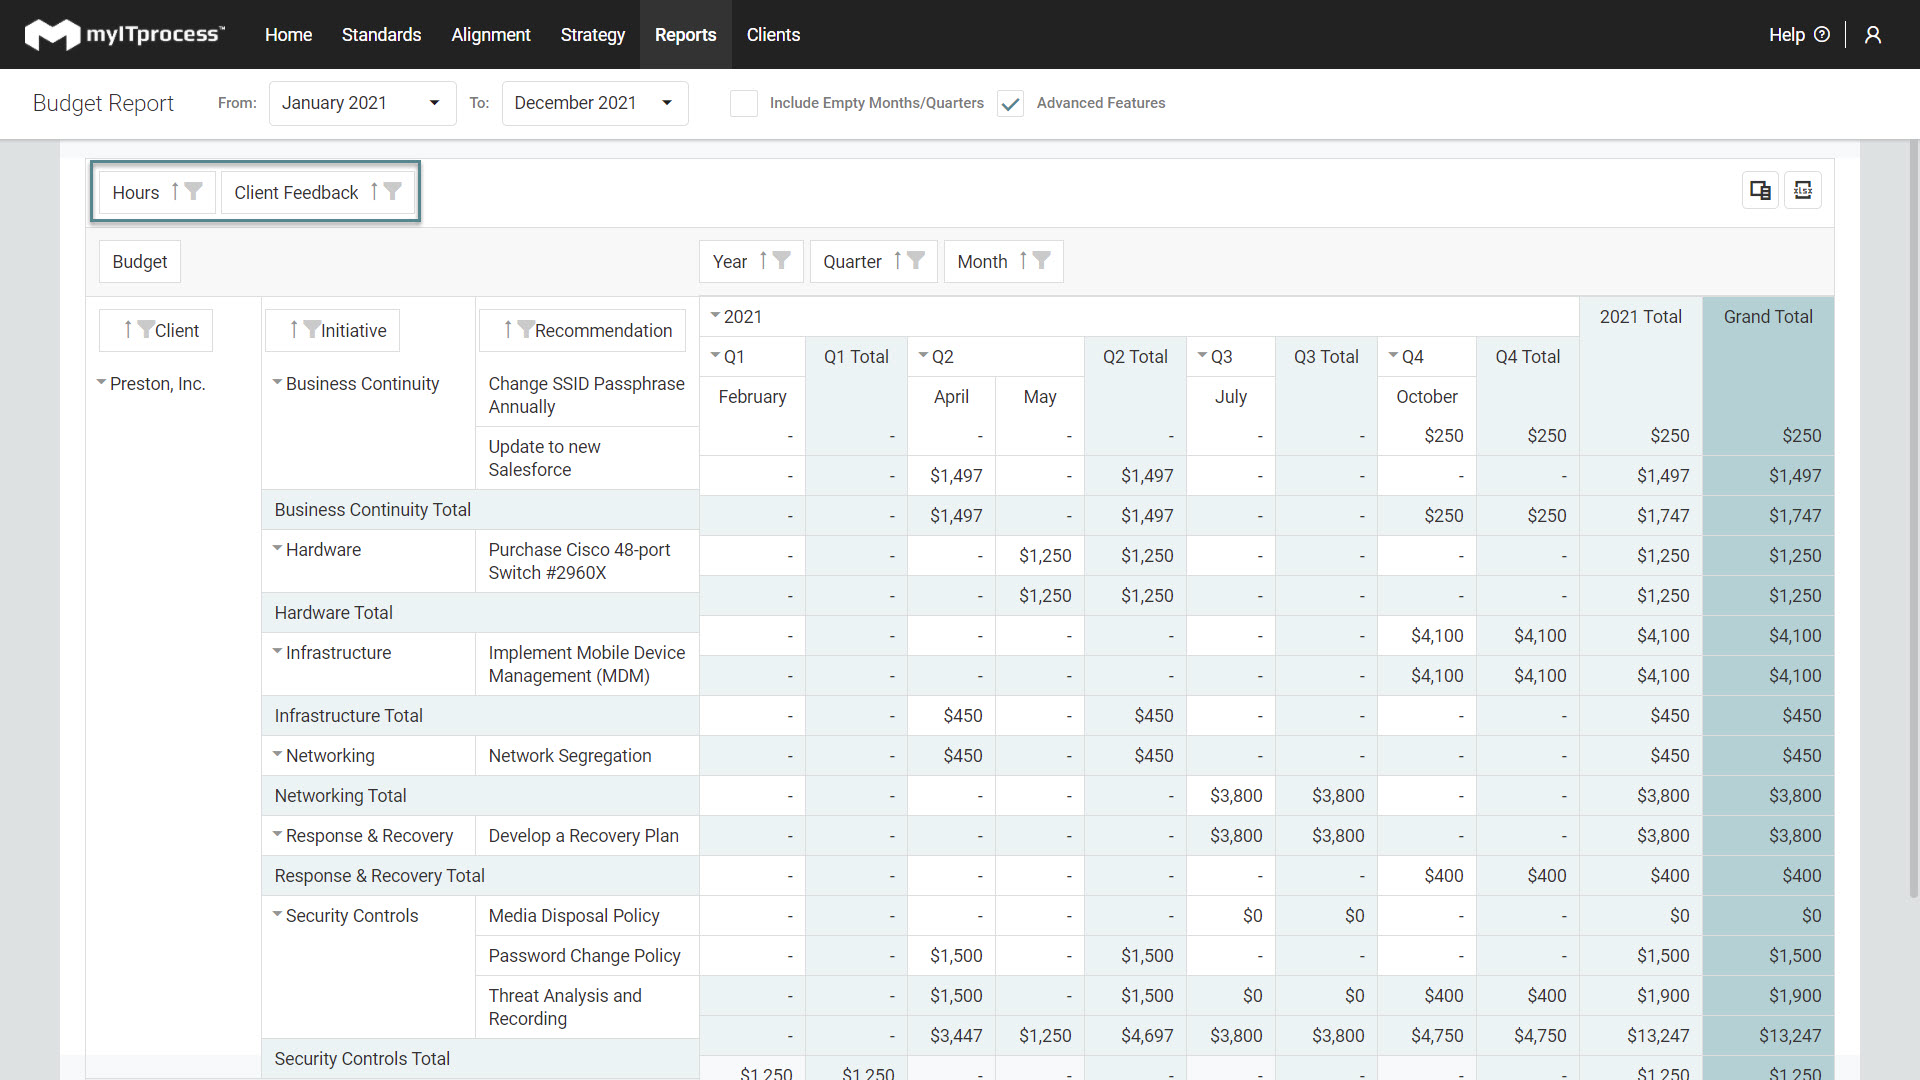Sort arrow on the Initiative field
The image size is (1920, 1080).
[294, 329]
